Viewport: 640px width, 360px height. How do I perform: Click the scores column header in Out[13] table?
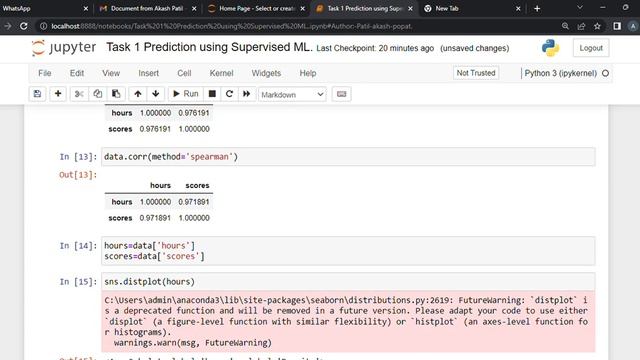pyautogui.click(x=197, y=185)
